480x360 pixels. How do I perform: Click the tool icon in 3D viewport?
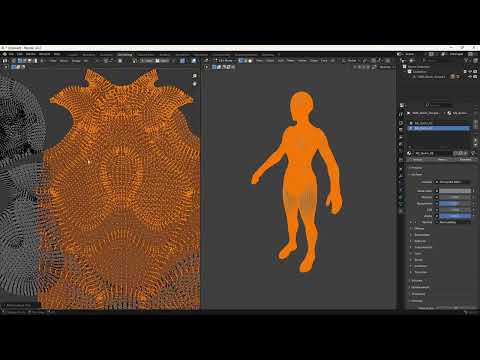click(x=207, y=67)
